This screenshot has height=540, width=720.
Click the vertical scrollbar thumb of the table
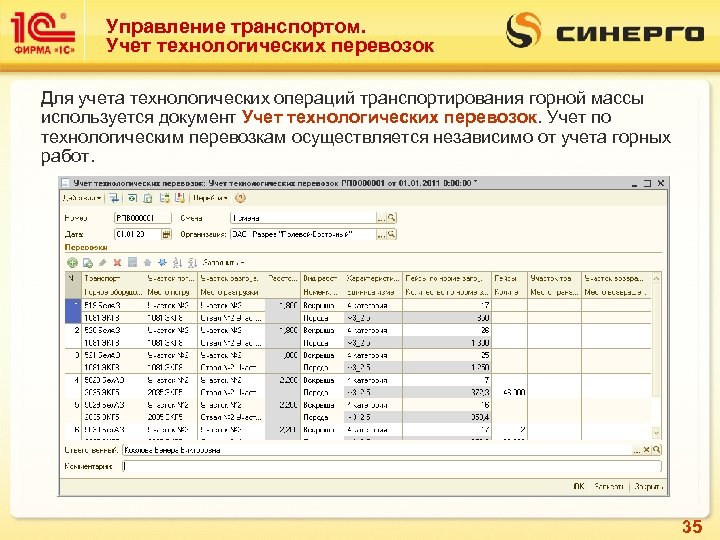(x=657, y=342)
